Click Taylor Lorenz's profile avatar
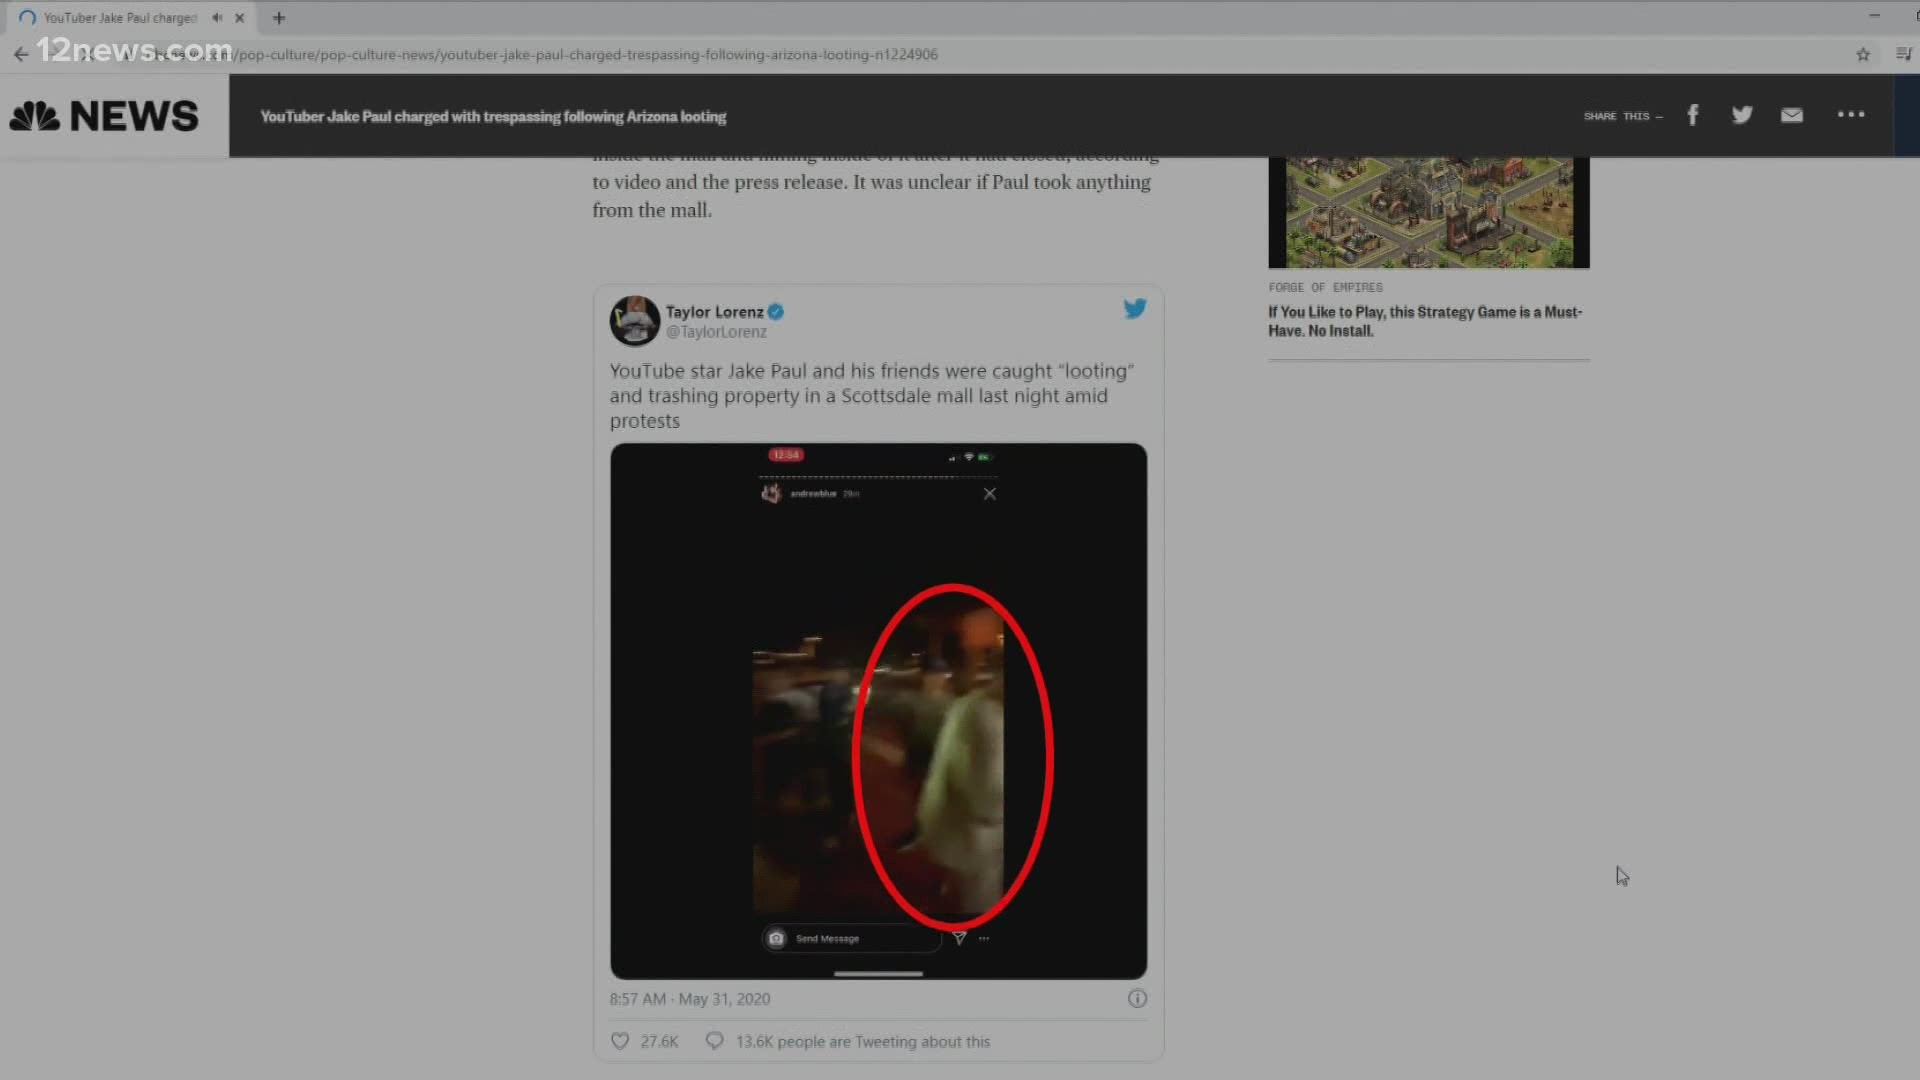 [635, 321]
